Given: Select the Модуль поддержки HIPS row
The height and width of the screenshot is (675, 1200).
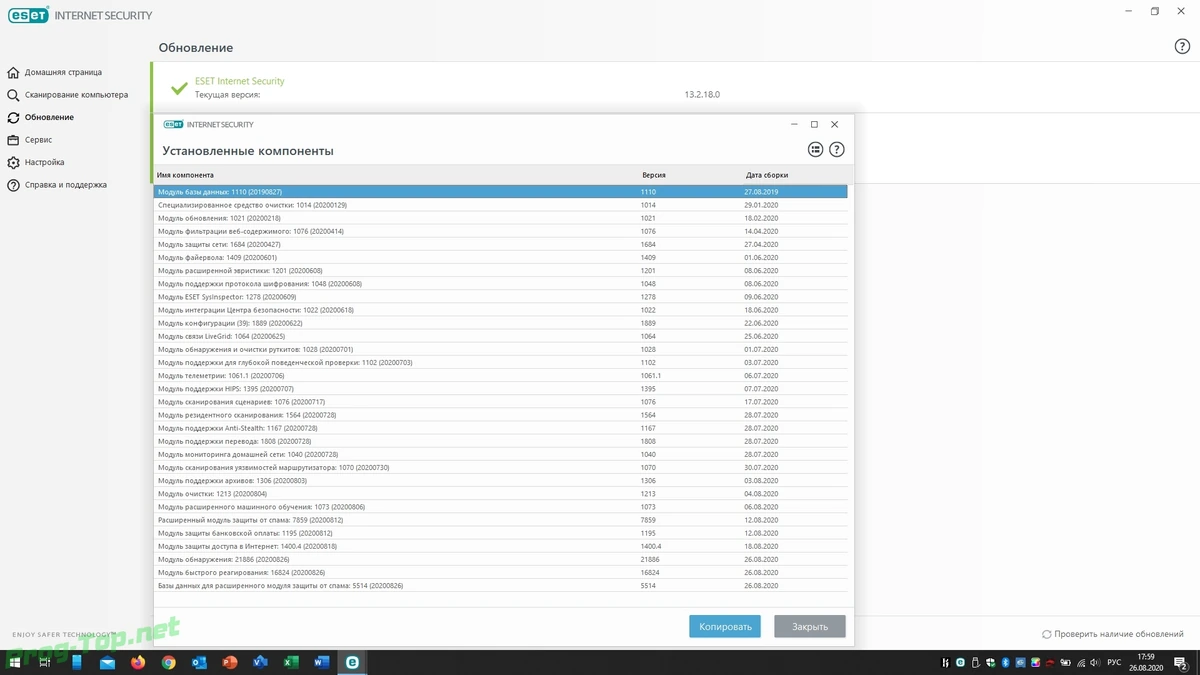Looking at the screenshot, I should point(500,389).
